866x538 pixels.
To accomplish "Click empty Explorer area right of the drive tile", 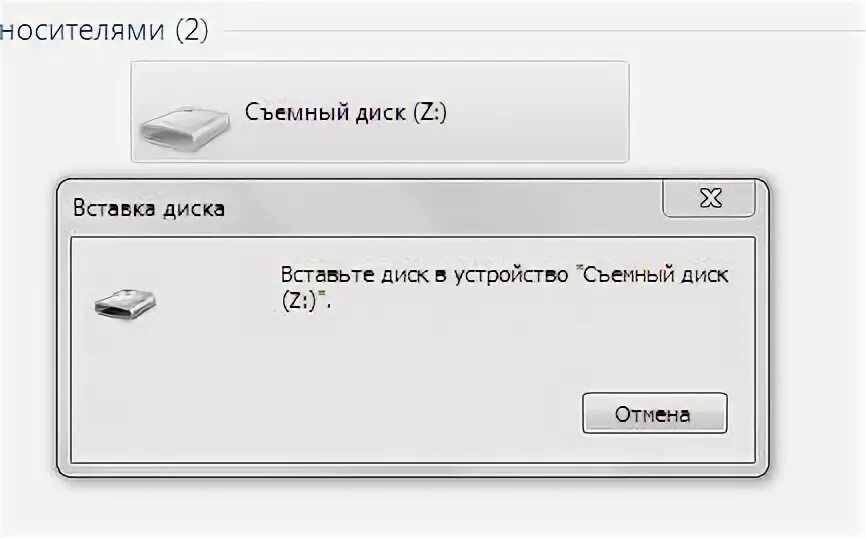I will pos(746,112).
